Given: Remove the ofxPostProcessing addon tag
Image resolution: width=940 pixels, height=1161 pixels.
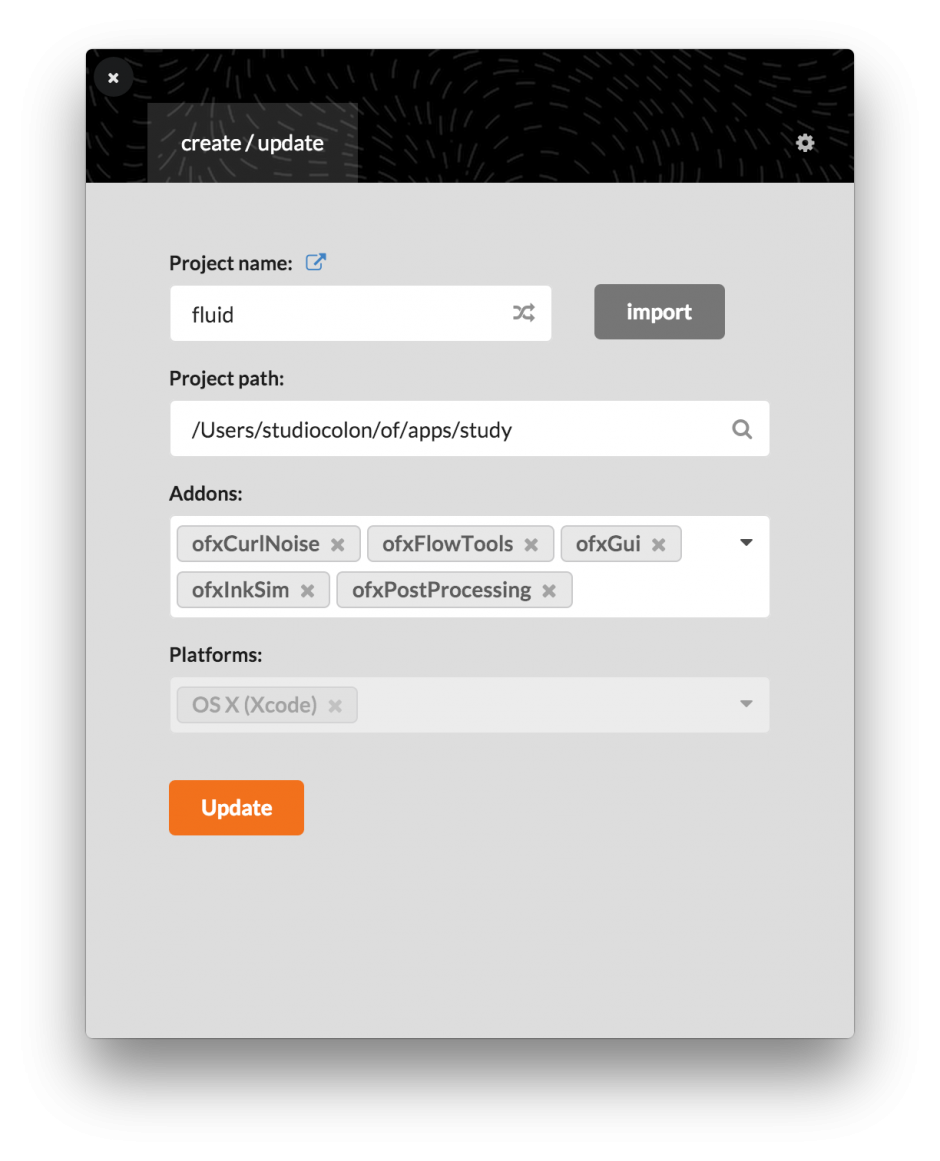Looking at the screenshot, I should coord(548,590).
